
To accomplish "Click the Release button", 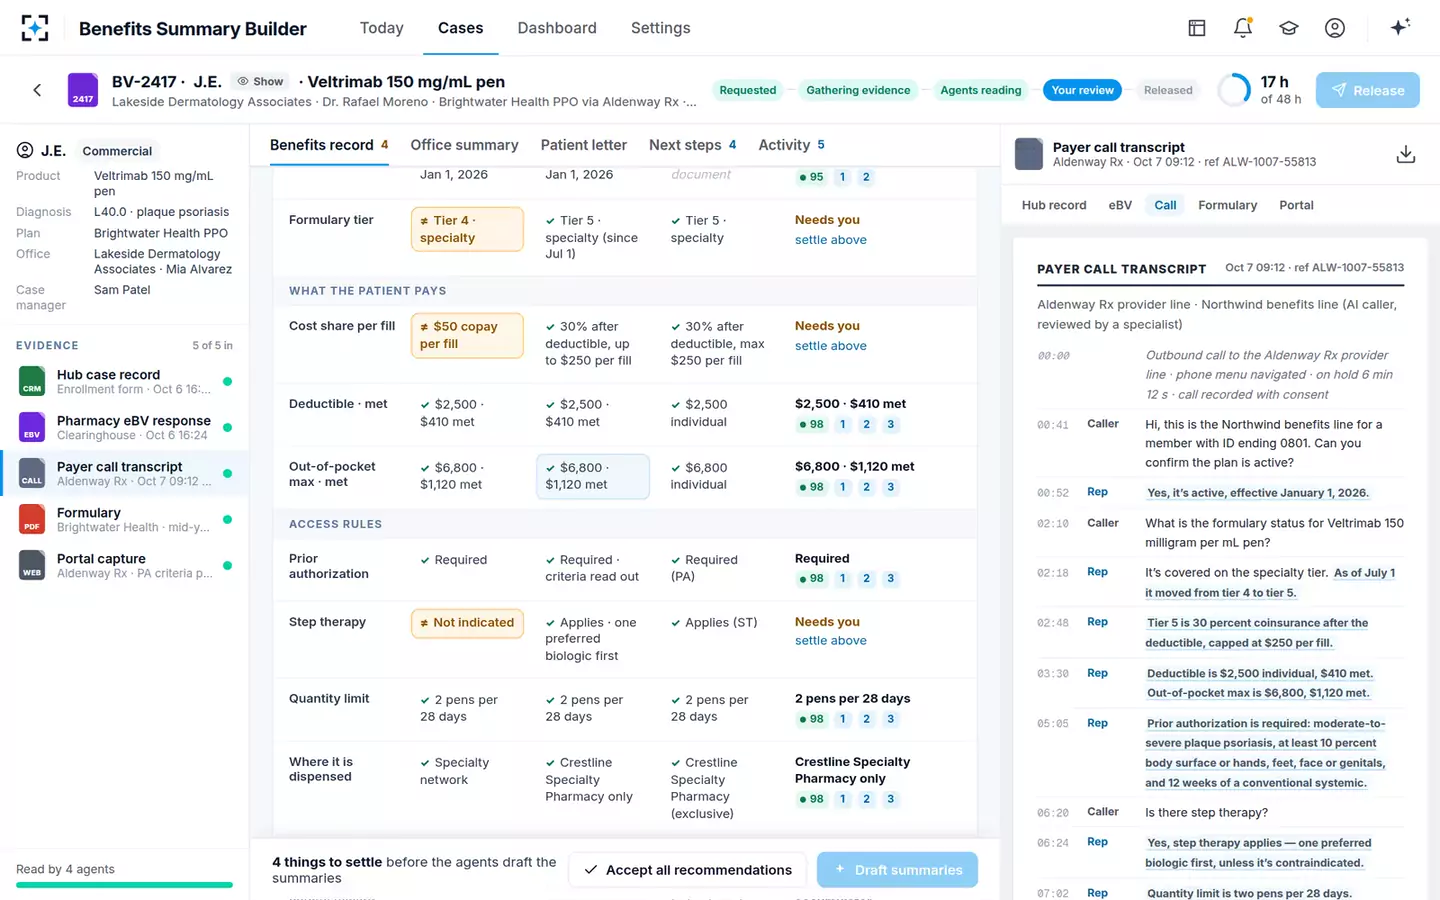I will (x=1368, y=90).
